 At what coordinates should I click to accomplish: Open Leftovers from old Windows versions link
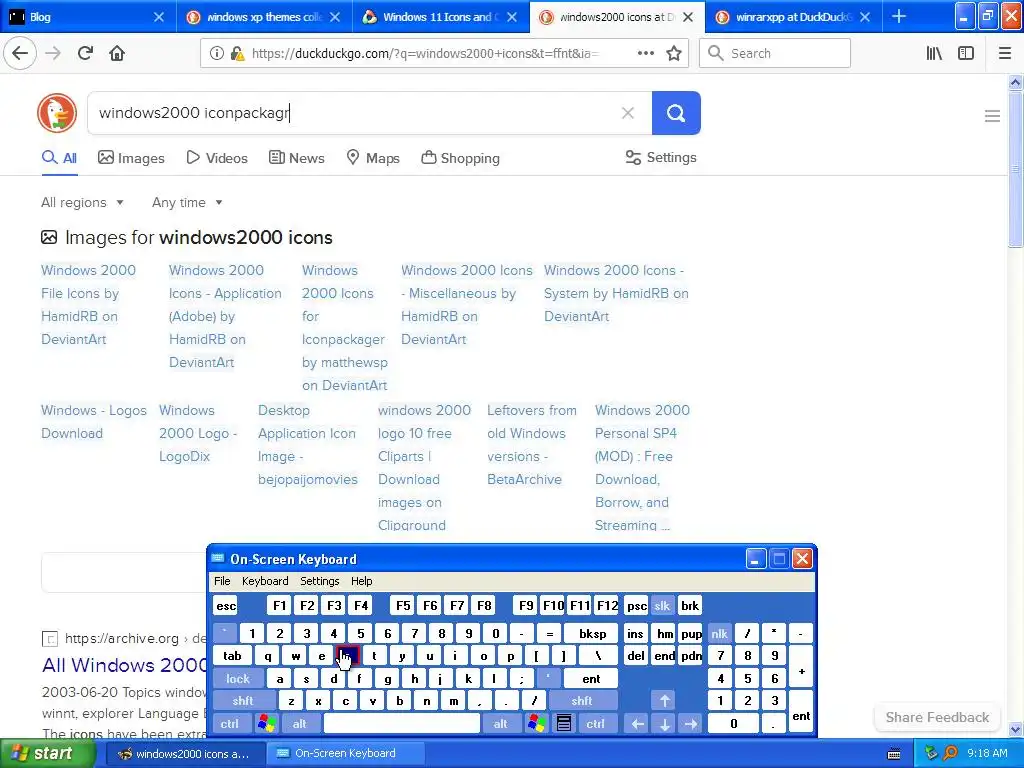pyautogui.click(x=532, y=445)
